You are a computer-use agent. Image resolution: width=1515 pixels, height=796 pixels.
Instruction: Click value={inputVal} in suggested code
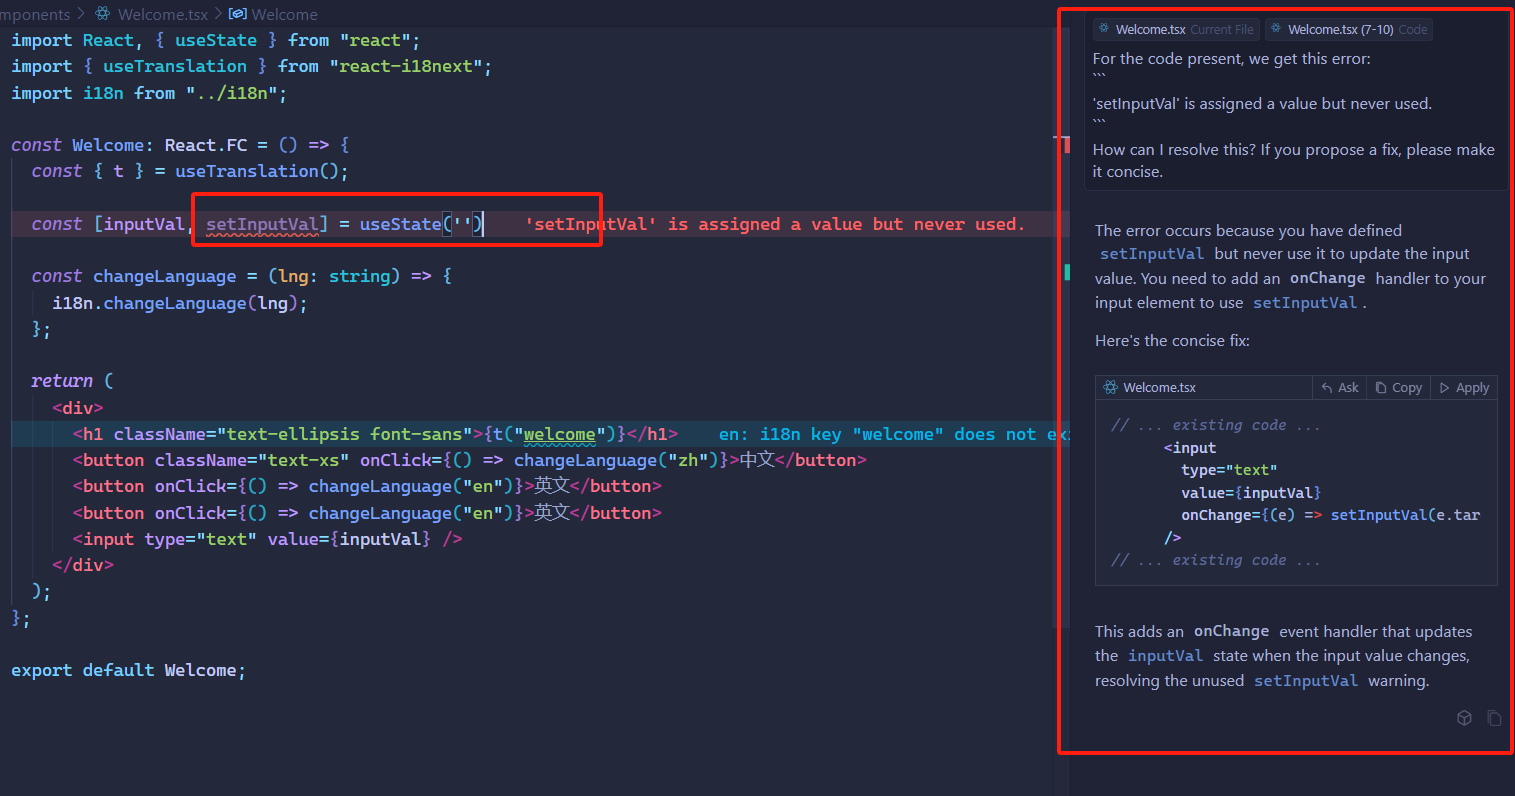(x=1251, y=493)
